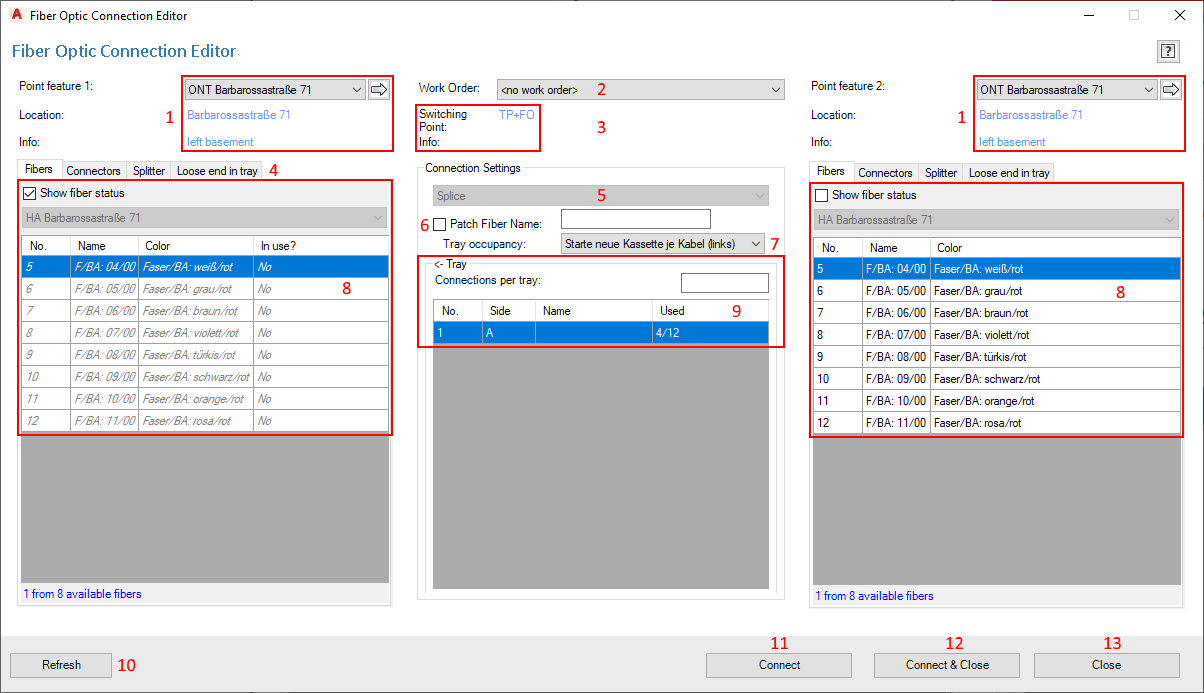Close the window with title bar X

click(1180, 15)
